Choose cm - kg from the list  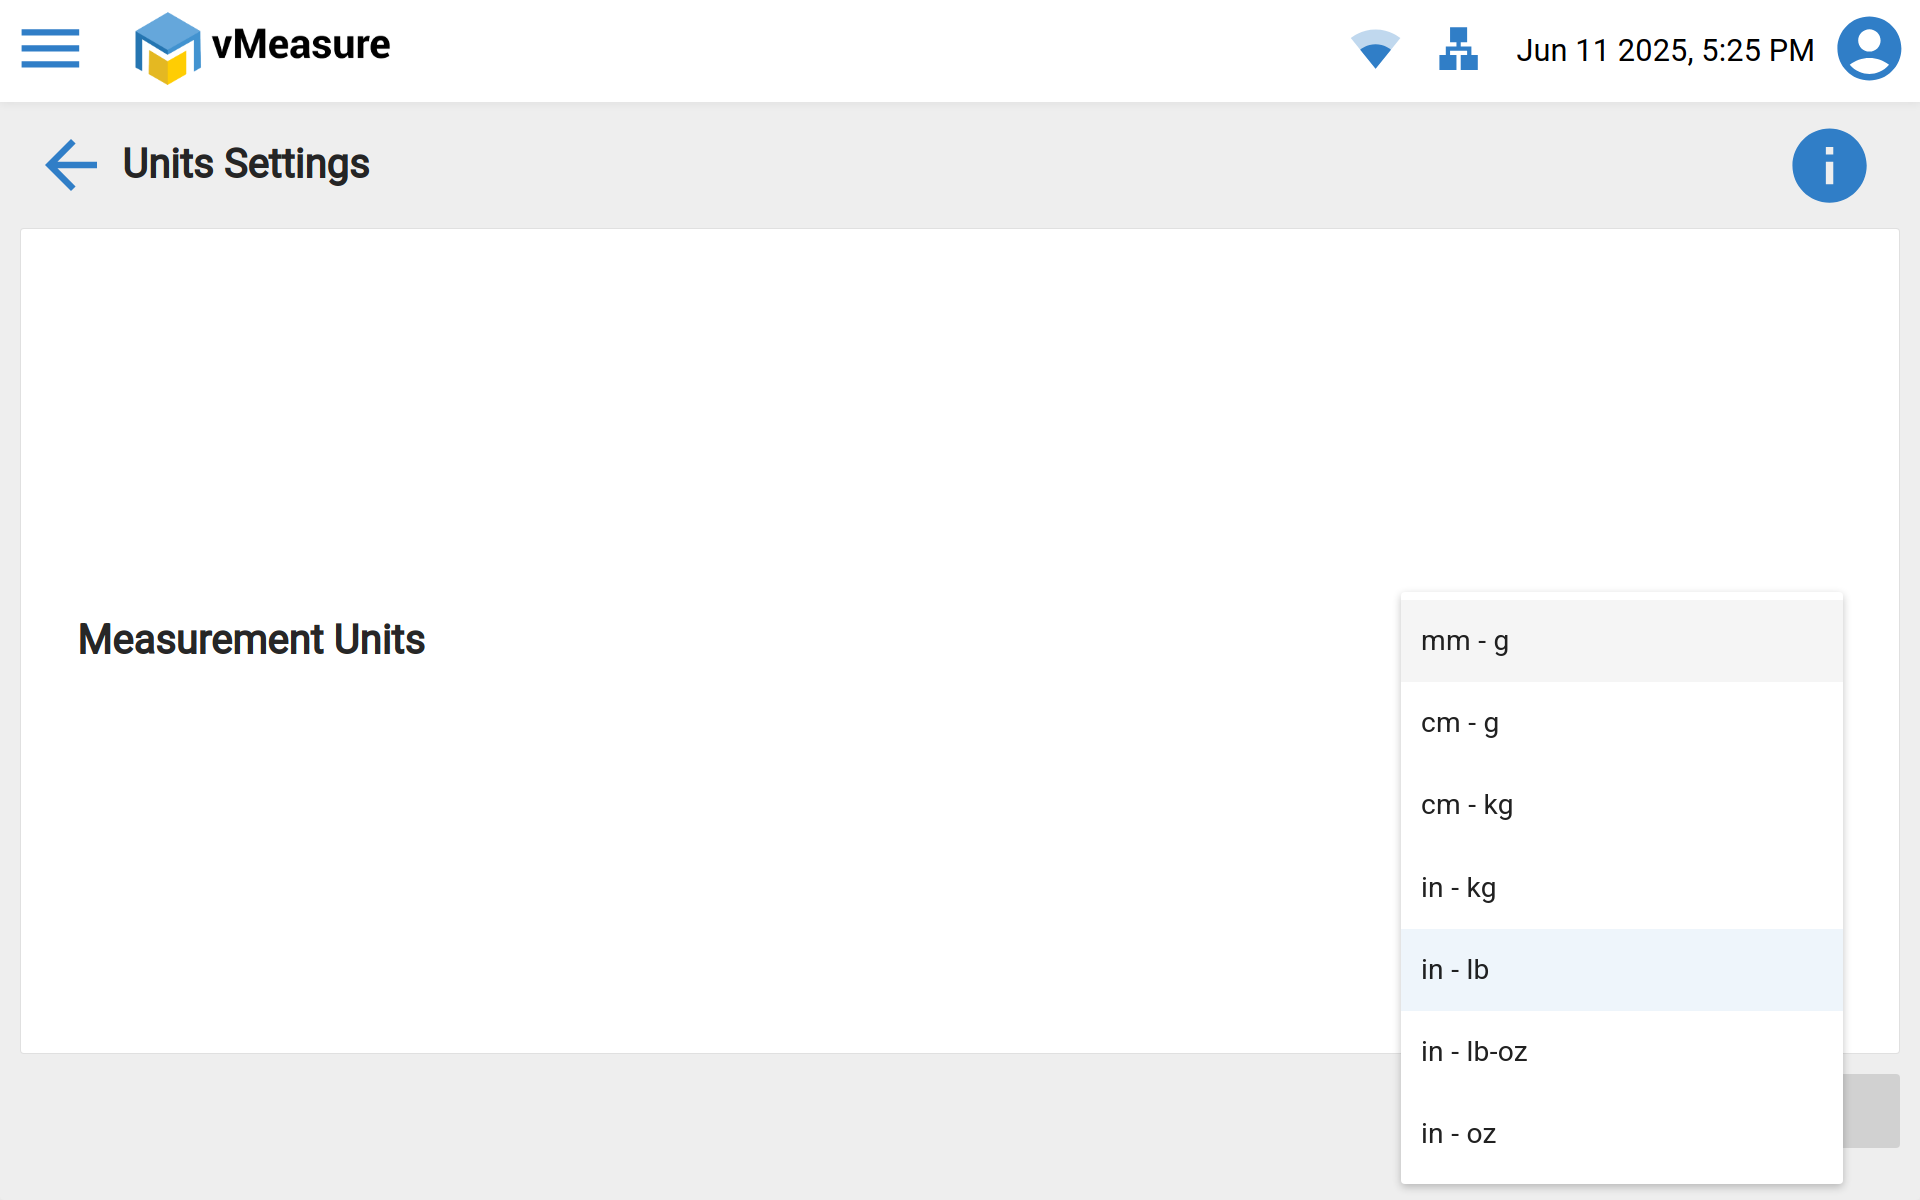pos(1620,805)
